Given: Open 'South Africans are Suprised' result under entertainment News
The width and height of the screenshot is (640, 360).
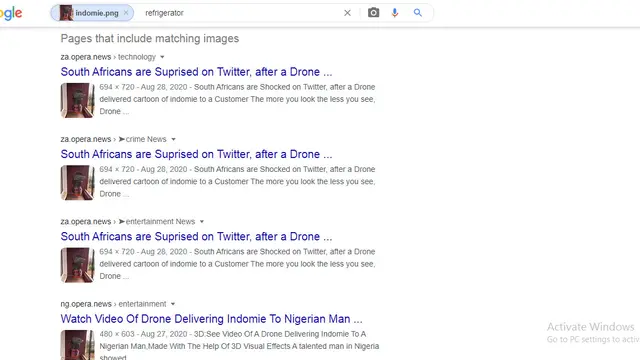Looking at the screenshot, I should click(196, 236).
